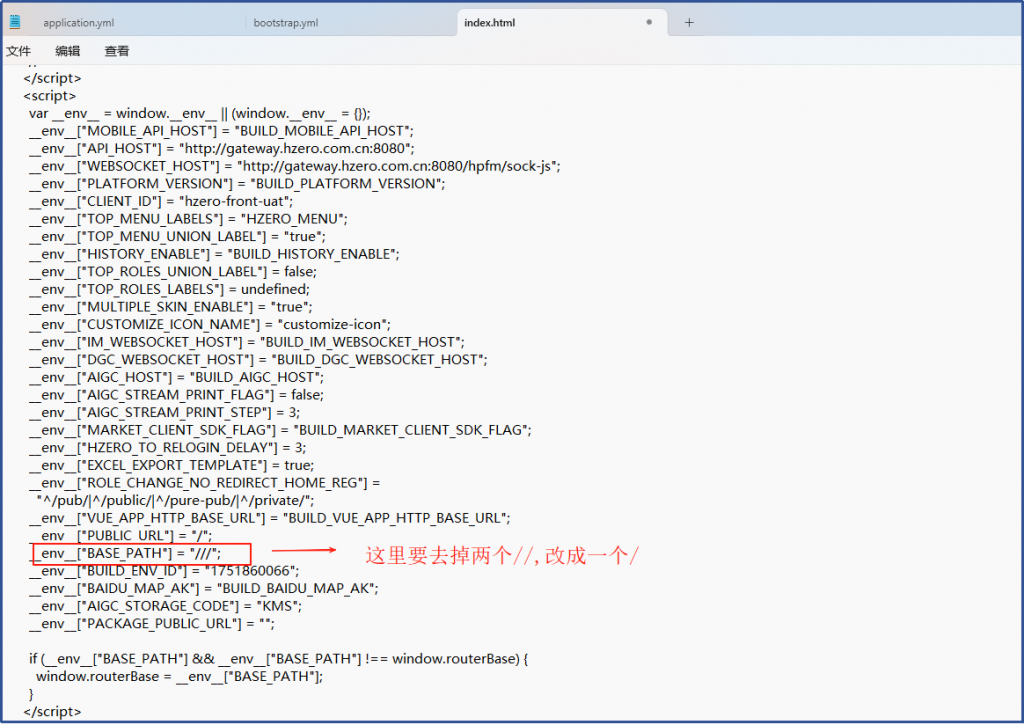Open the 编辑 (Edit) menu
Screen dimensions: 1024x725
click(x=68, y=51)
